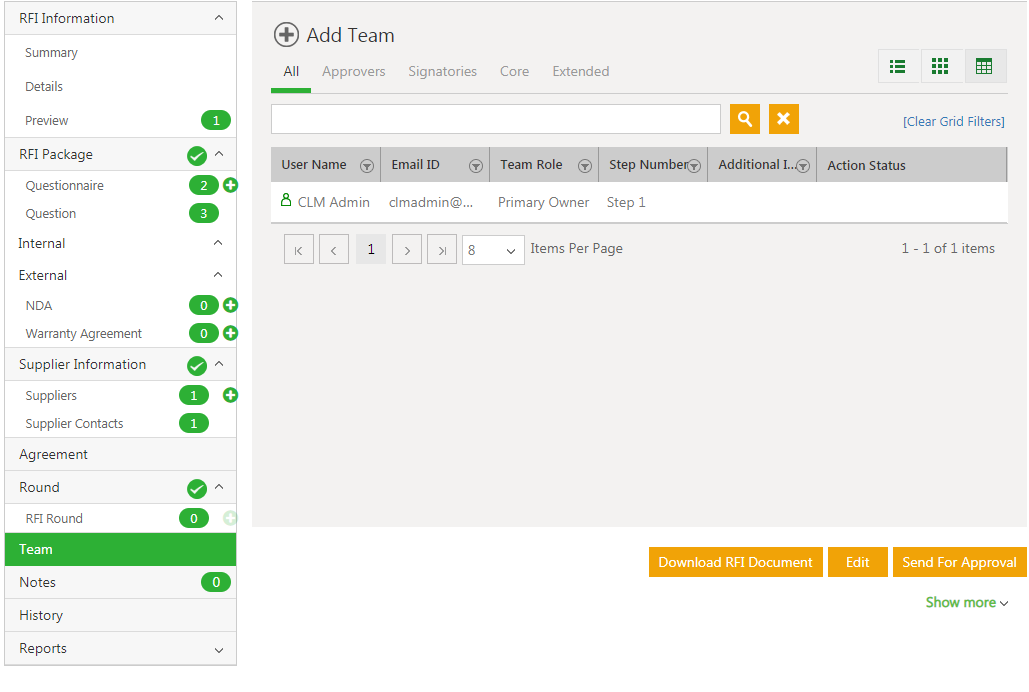Click the Add Team plus icon
The height and width of the screenshot is (692, 1029).
[286, 35]
